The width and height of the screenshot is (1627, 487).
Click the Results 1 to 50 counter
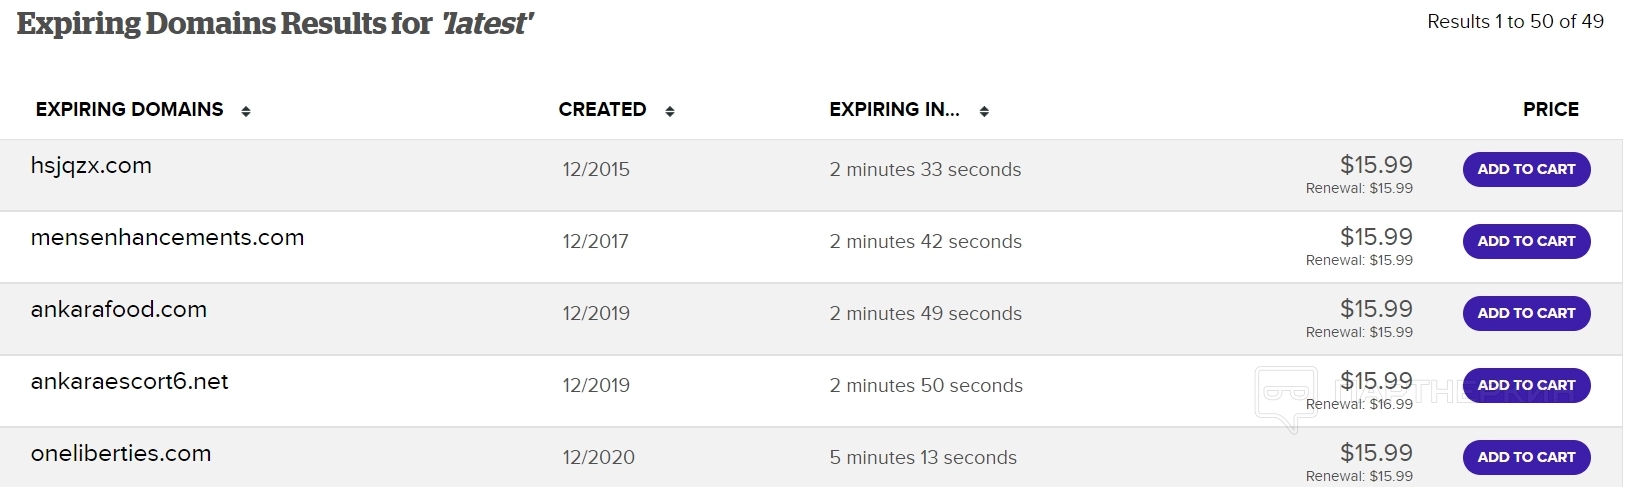(1515, 22)
